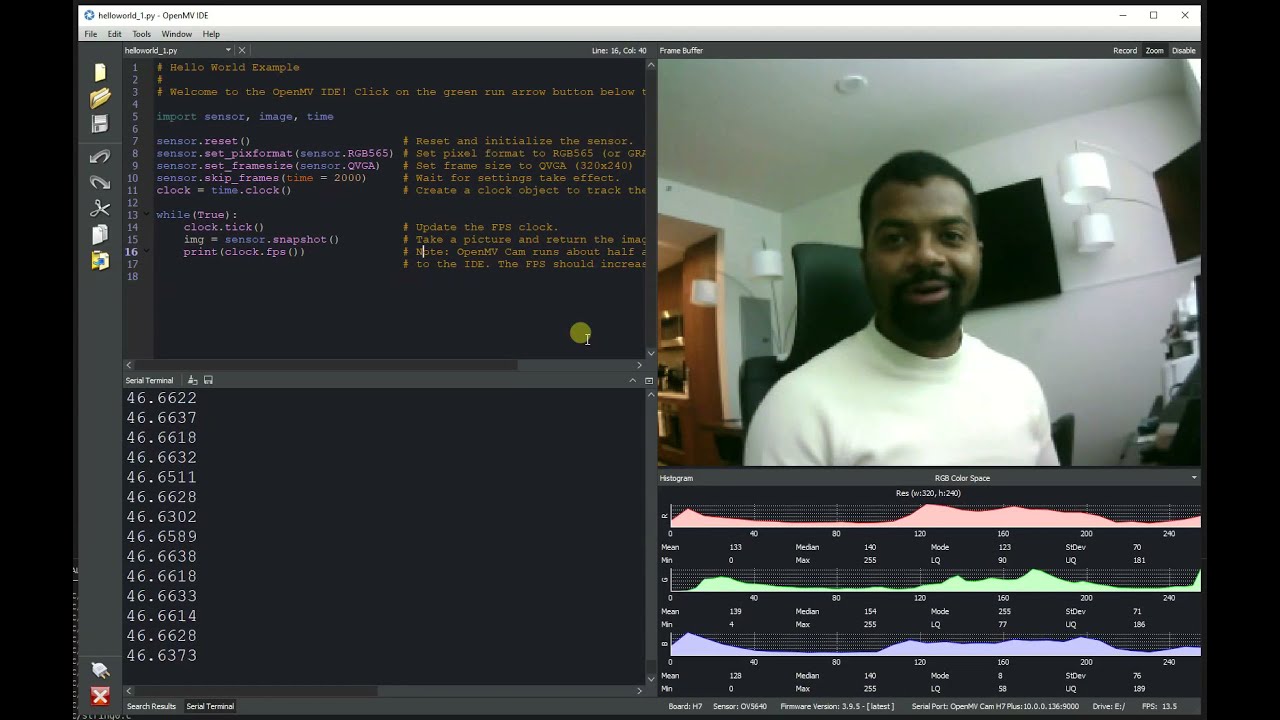Click the green channel histogram graph
This screenshot has width=1280, height=720.
(x=935, y=579)
